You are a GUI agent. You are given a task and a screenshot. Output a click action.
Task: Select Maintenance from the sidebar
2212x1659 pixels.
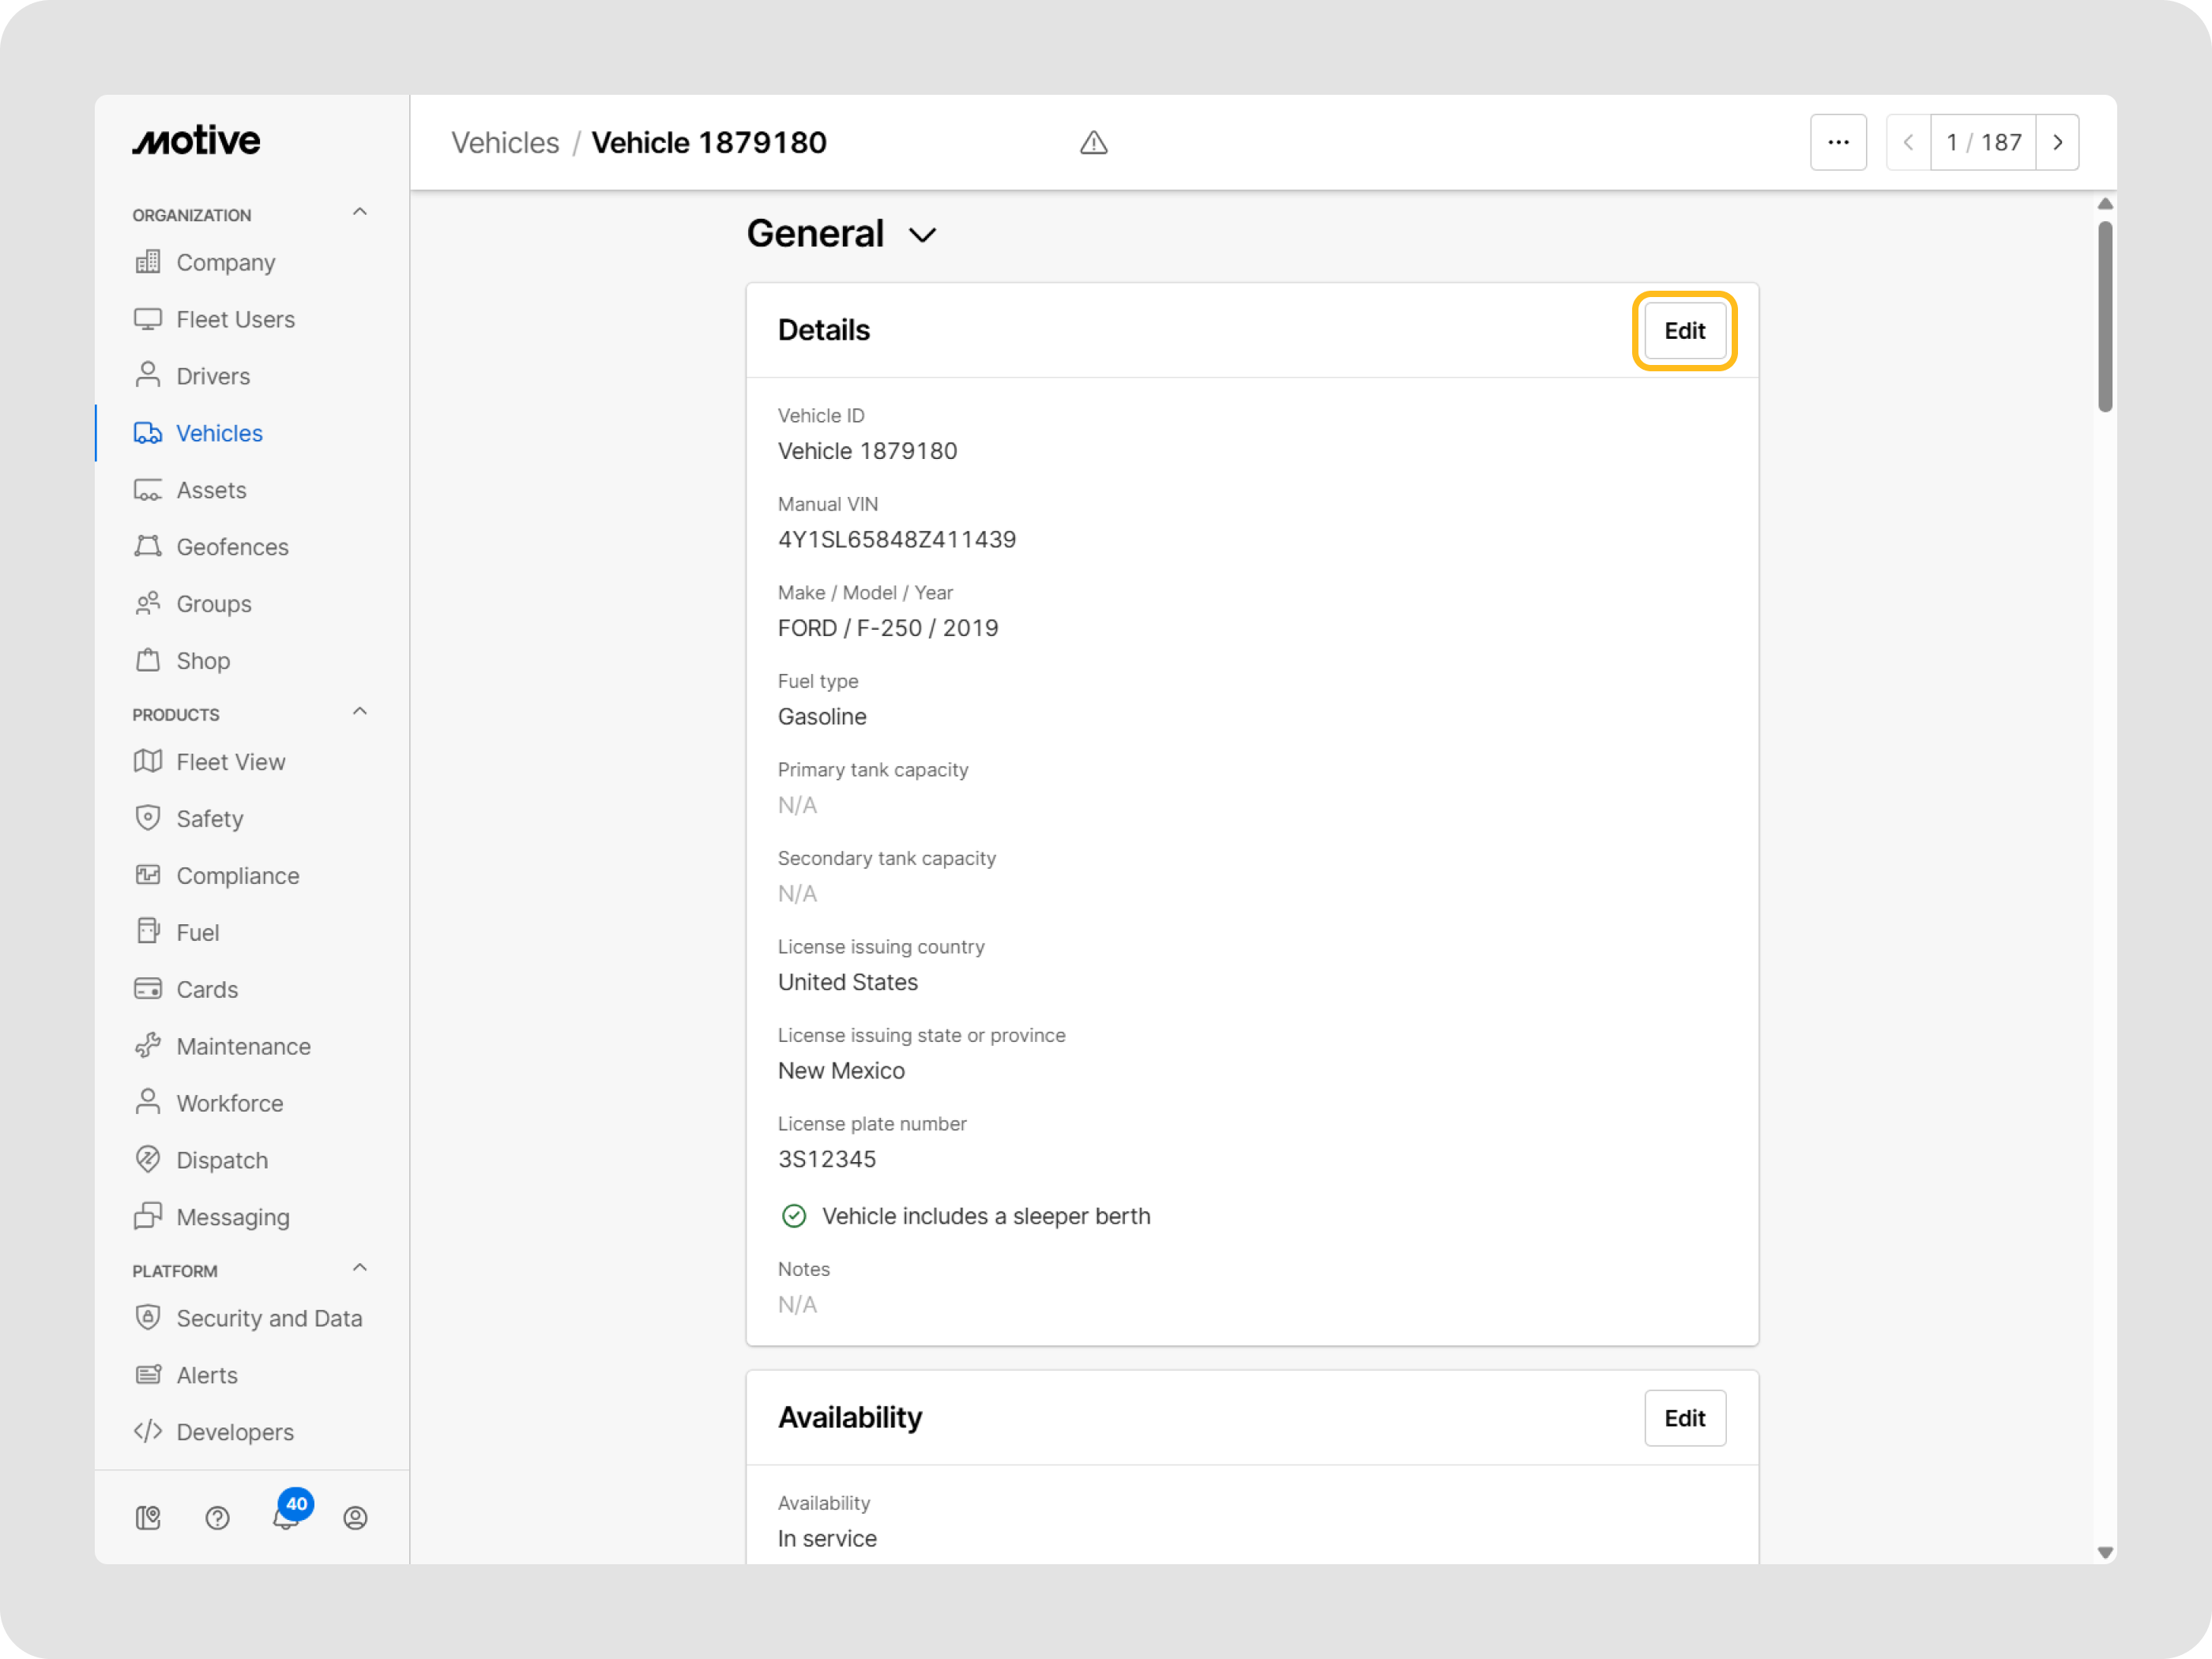tap(243, 1046)
